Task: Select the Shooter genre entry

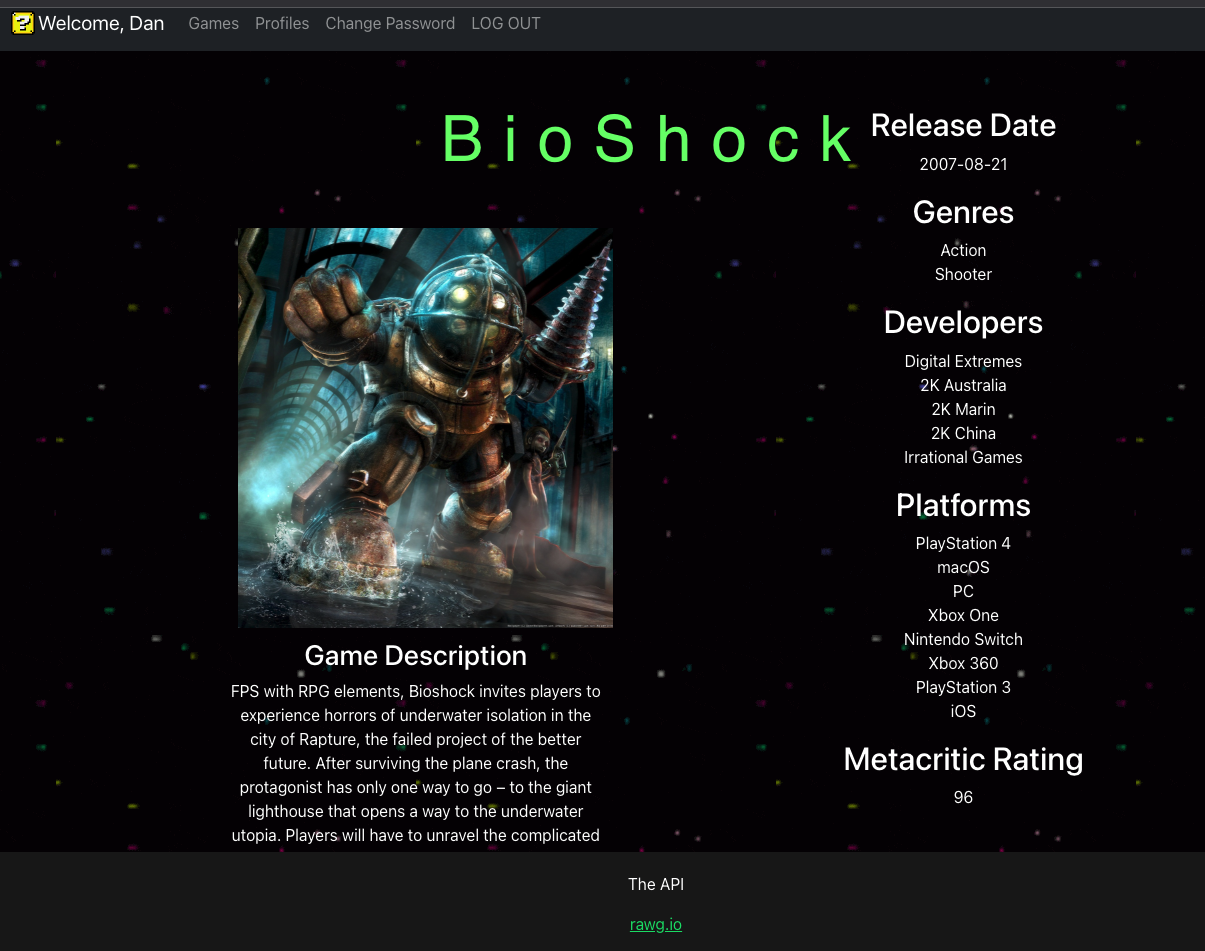Action: point(963,274)
